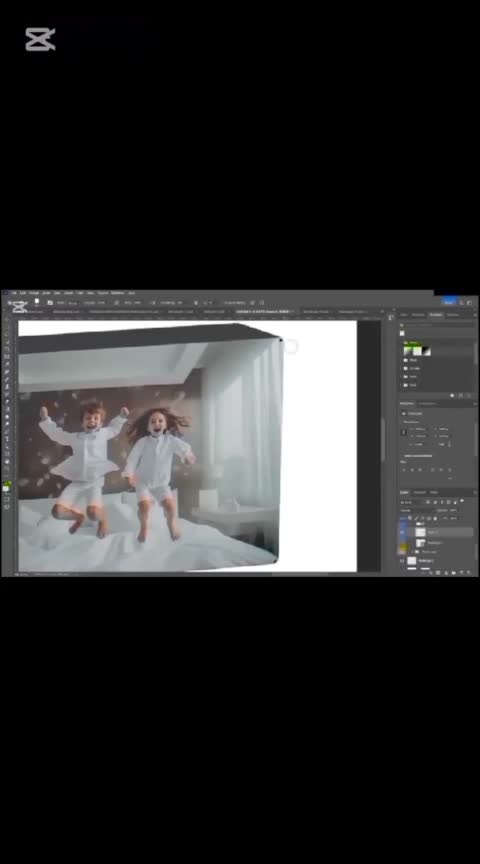Create new gradient group folder icon

452,396
